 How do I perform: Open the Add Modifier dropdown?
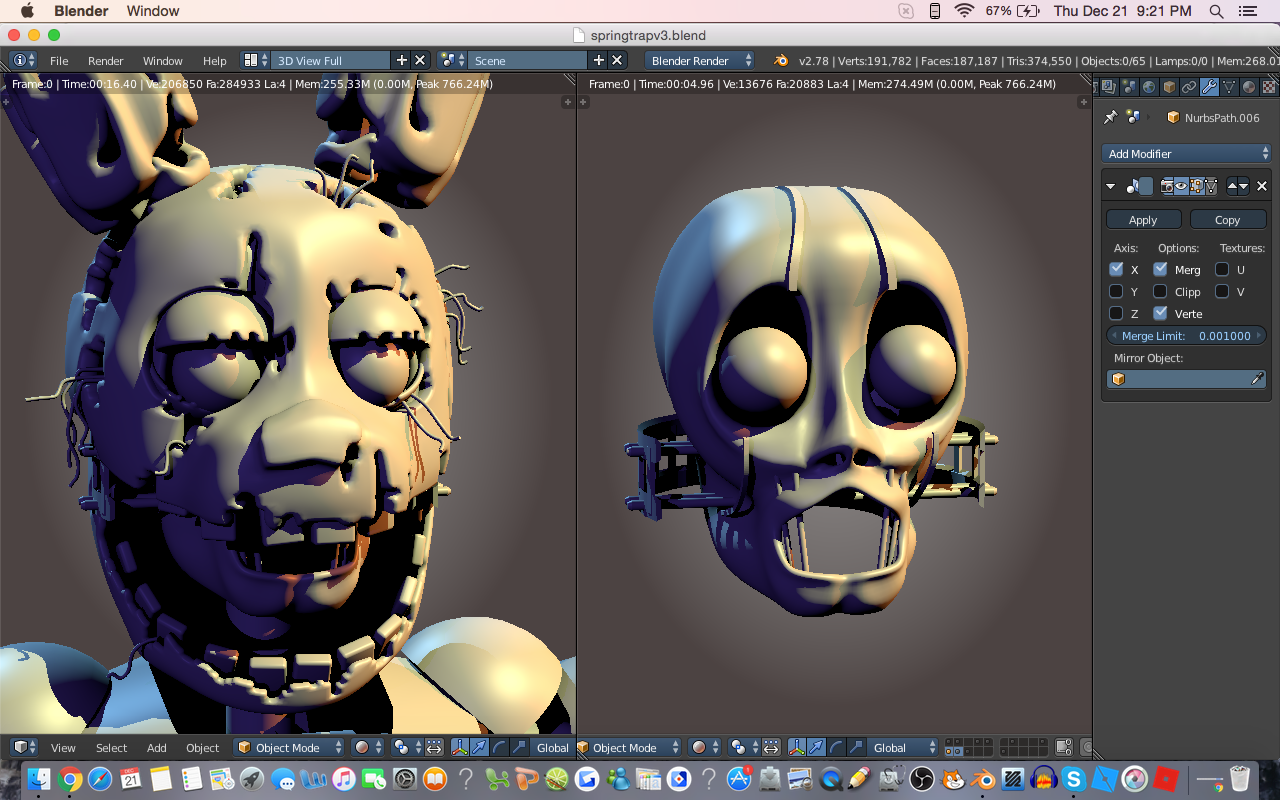point(1186,153)
